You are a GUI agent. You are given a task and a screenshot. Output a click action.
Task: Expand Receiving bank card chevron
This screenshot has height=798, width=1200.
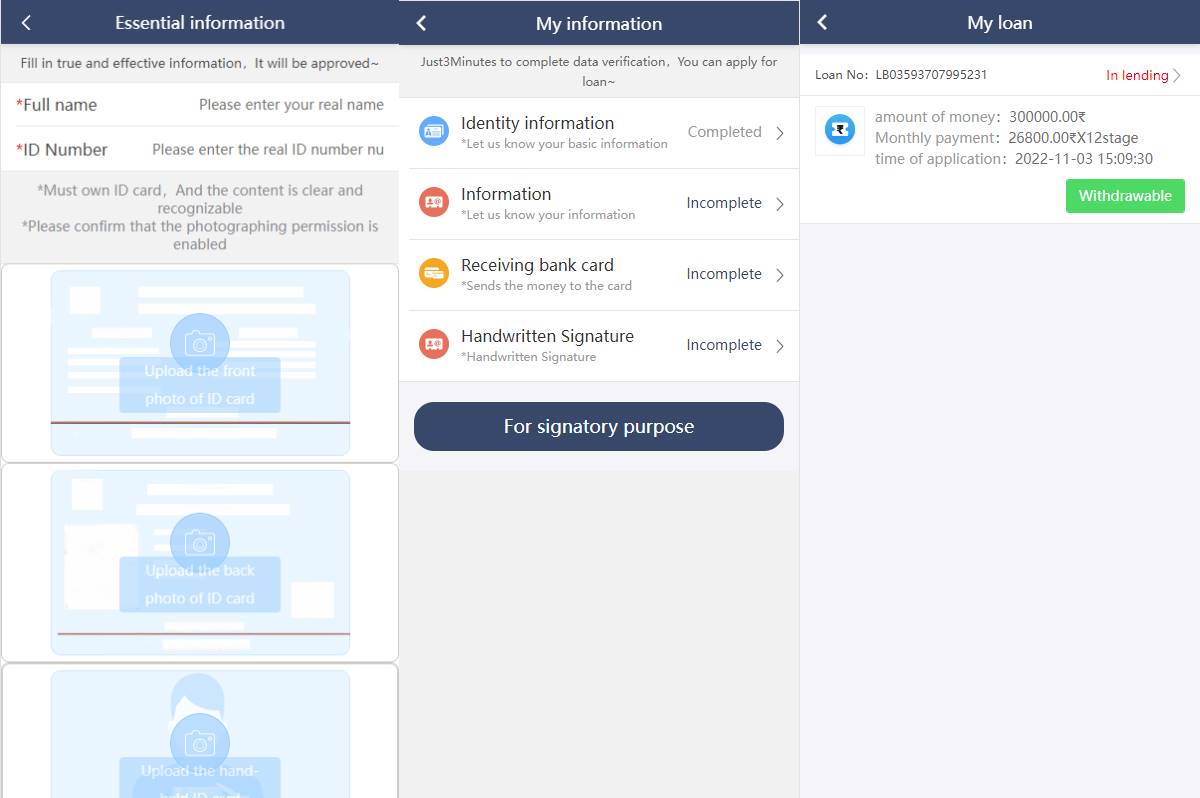(x=780, y=275)
